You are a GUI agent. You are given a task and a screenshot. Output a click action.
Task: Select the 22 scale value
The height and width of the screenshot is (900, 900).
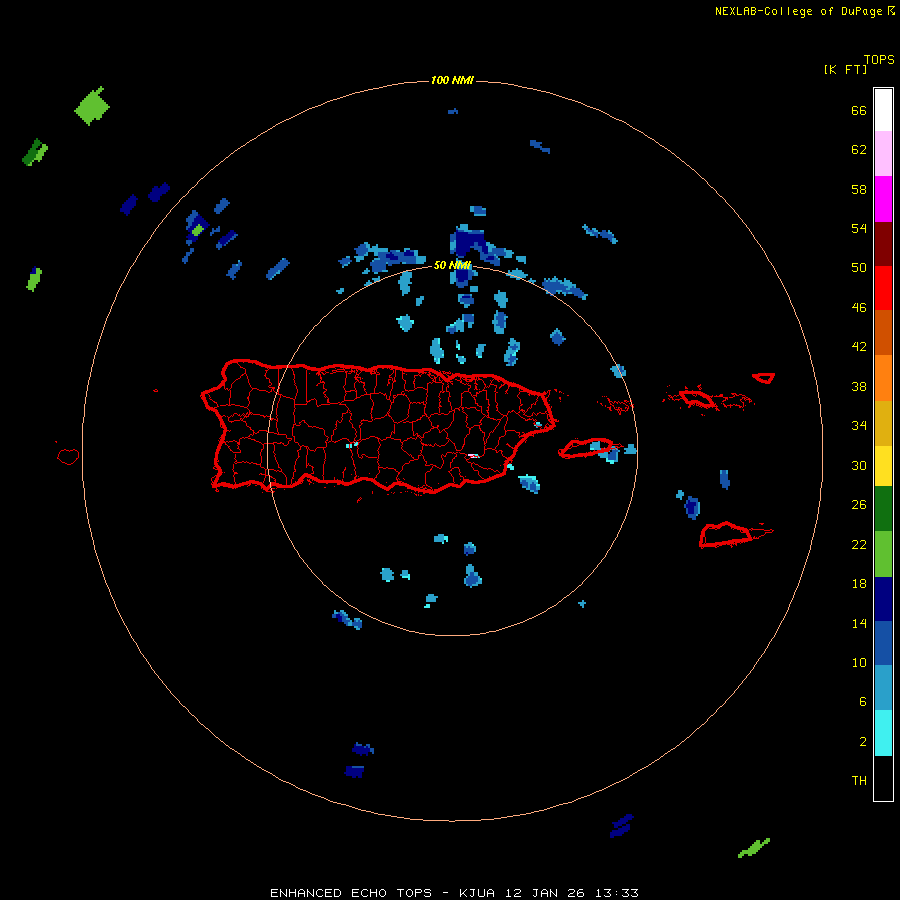[x=859, y=544]
